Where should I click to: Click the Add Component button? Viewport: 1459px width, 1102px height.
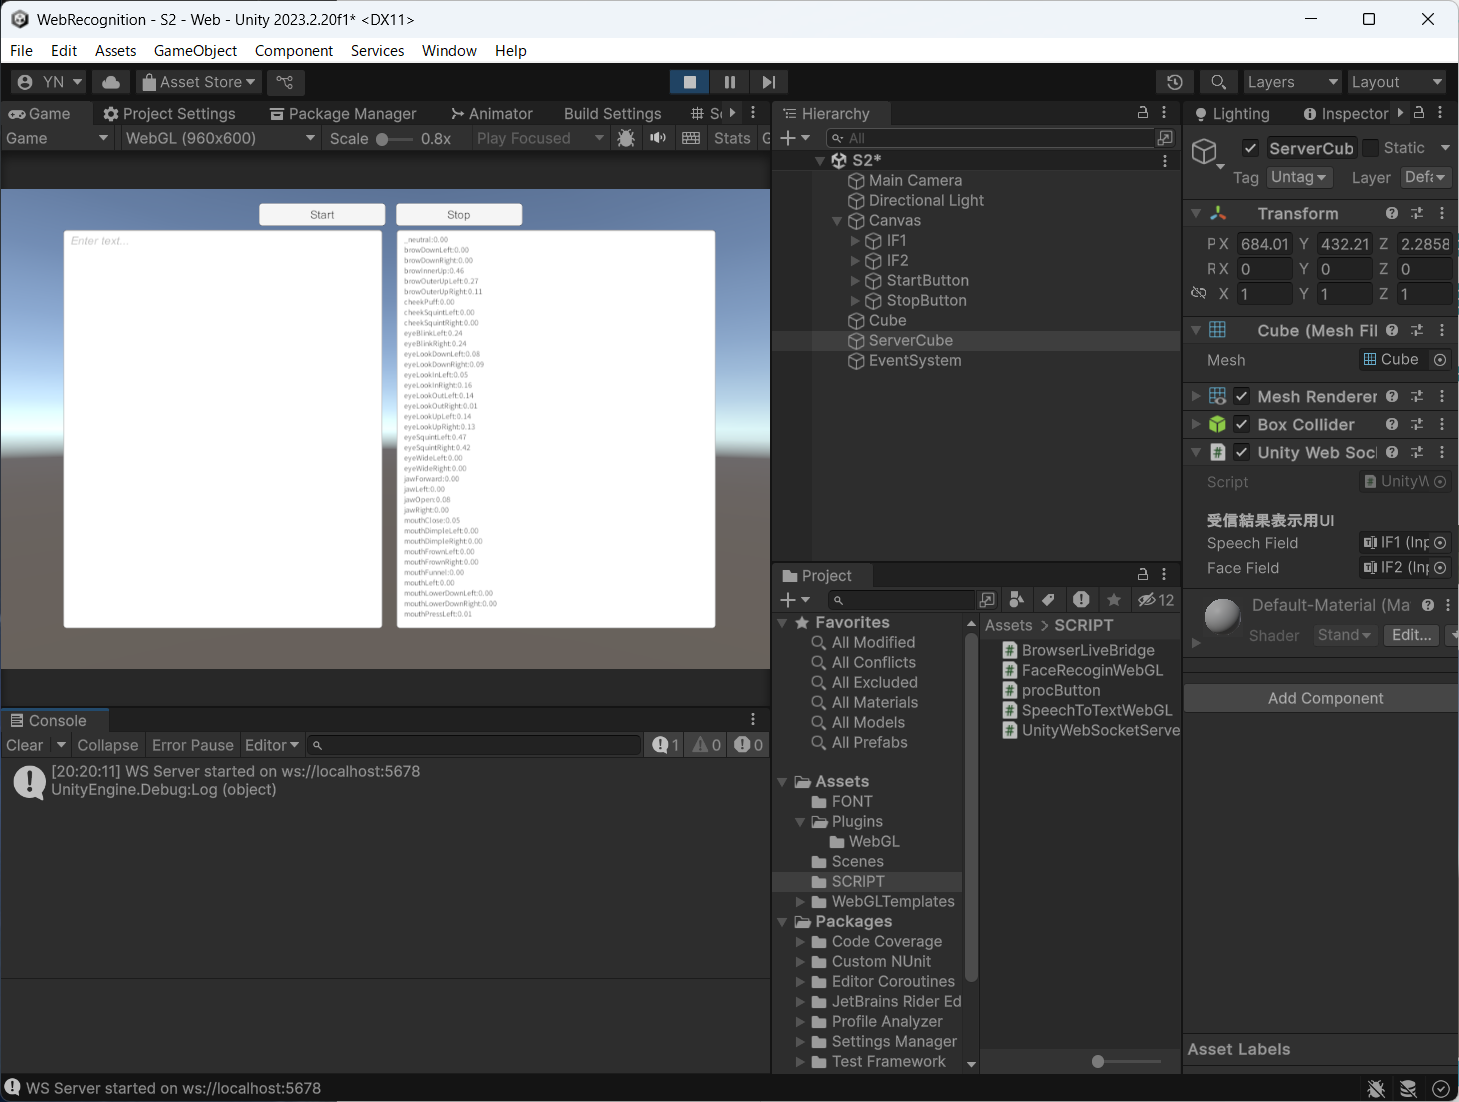1325,698
